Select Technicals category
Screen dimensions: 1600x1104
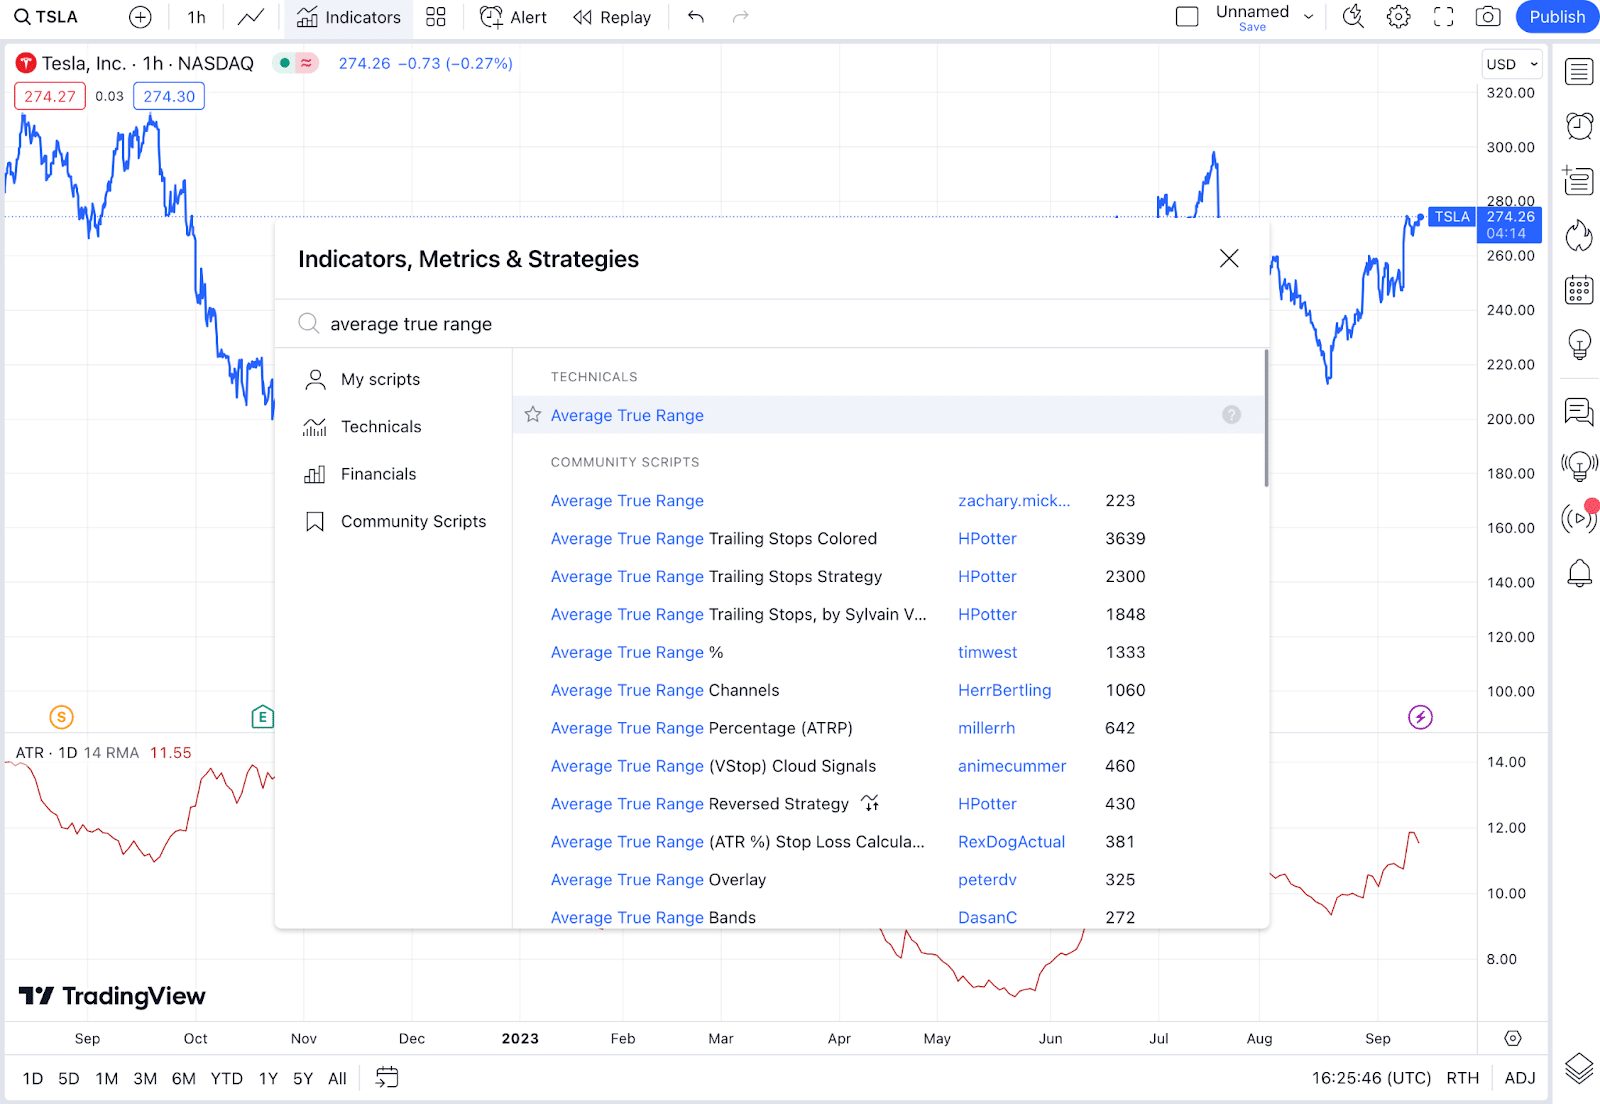(393, 427)
